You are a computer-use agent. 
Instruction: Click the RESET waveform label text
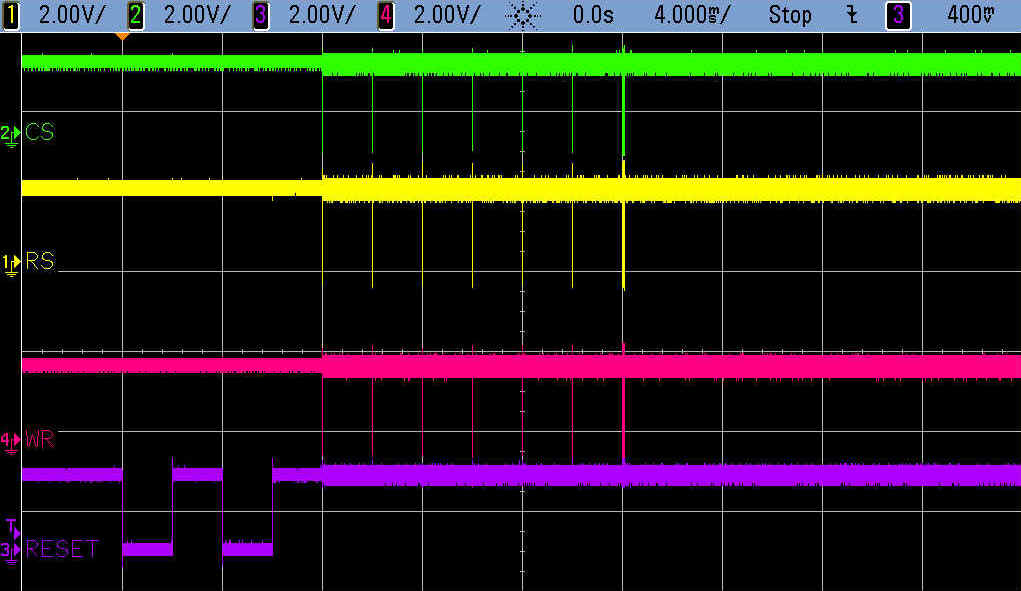pyautogui.click(x=62, y=549)
